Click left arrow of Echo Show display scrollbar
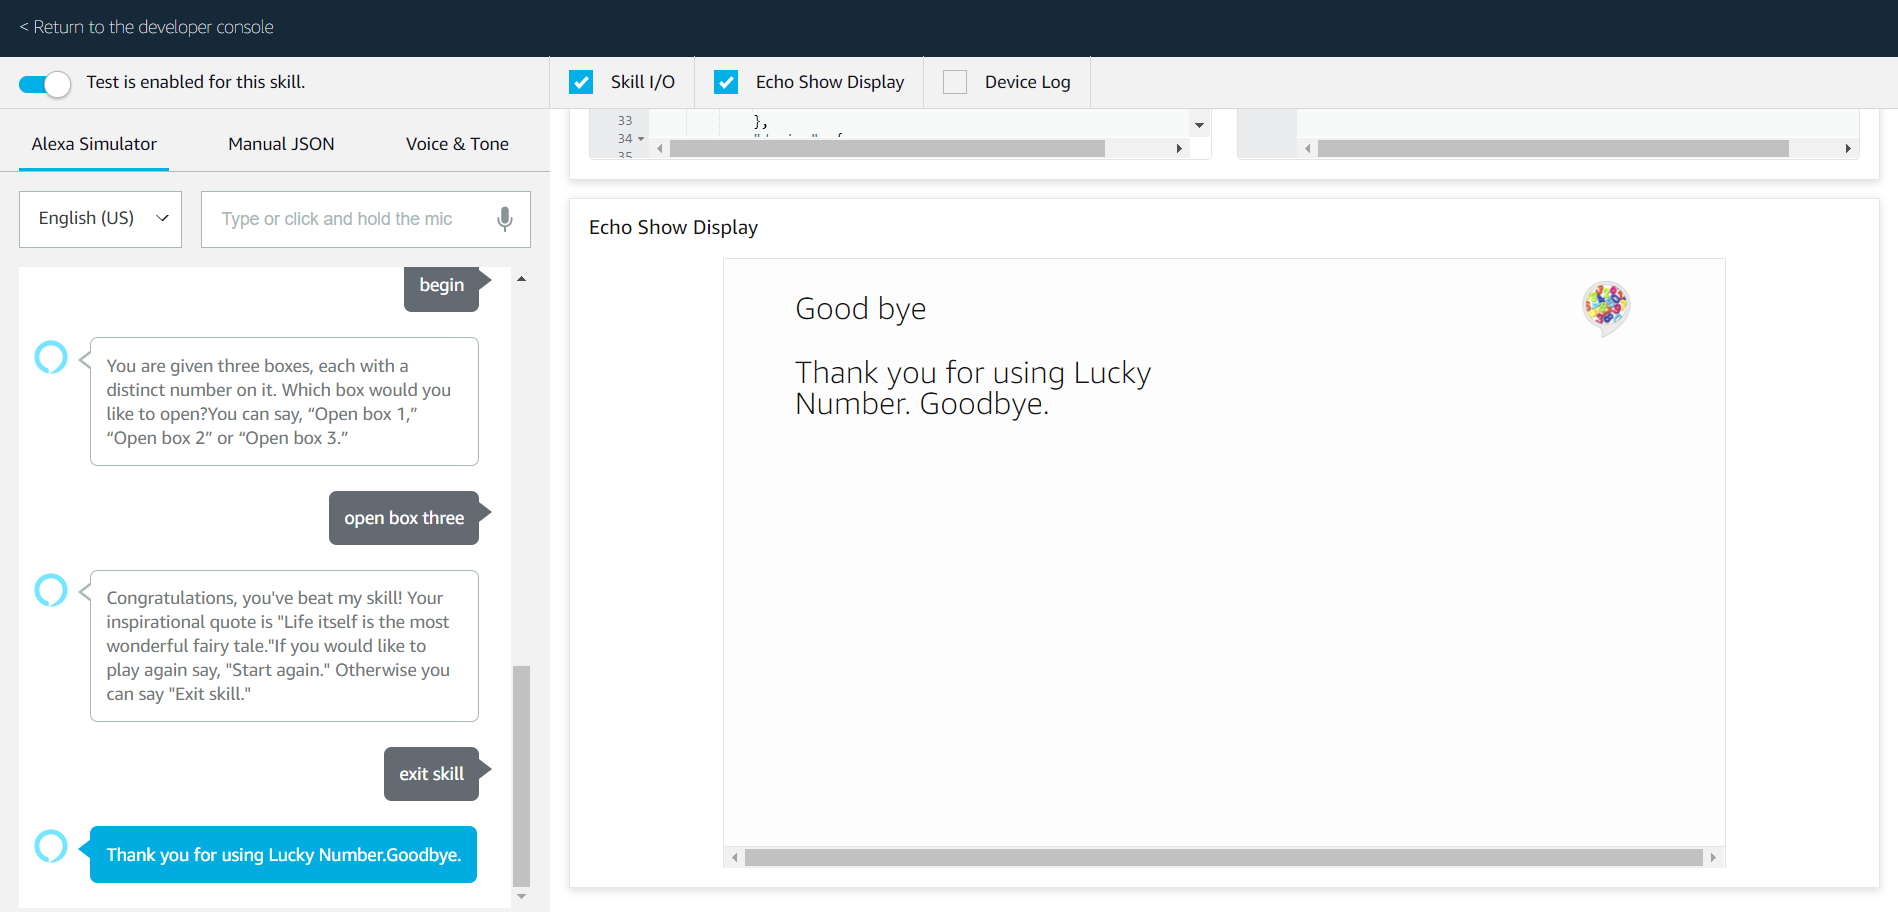 pos(735,857)
